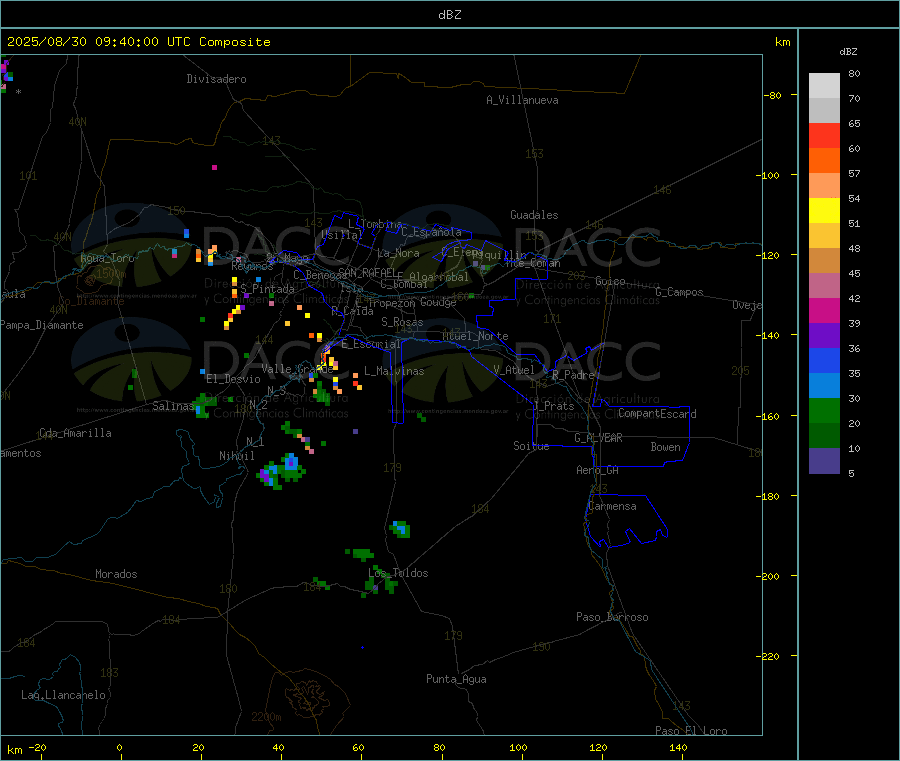Click the C_Campos label

click(679, 292)
